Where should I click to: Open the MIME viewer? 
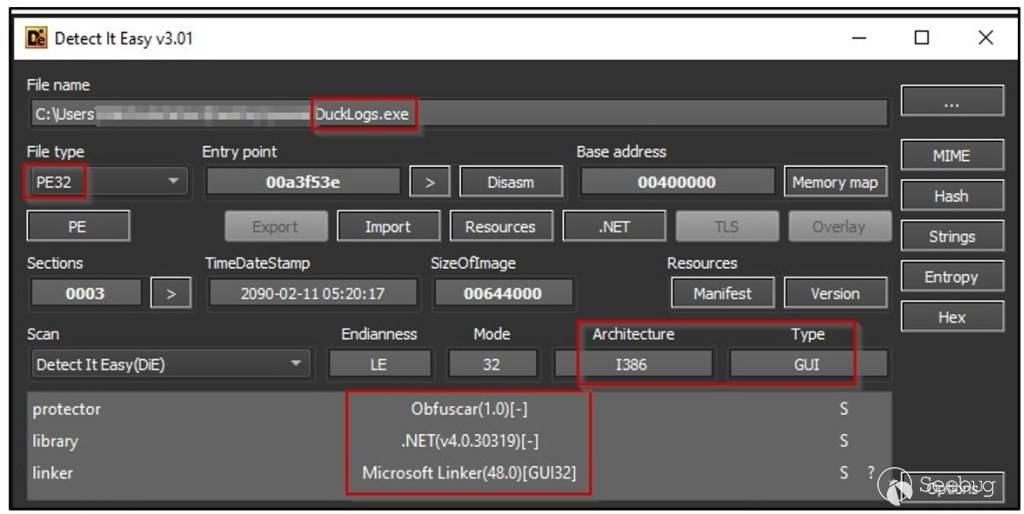pyautogui.click(x=952, y=155)
